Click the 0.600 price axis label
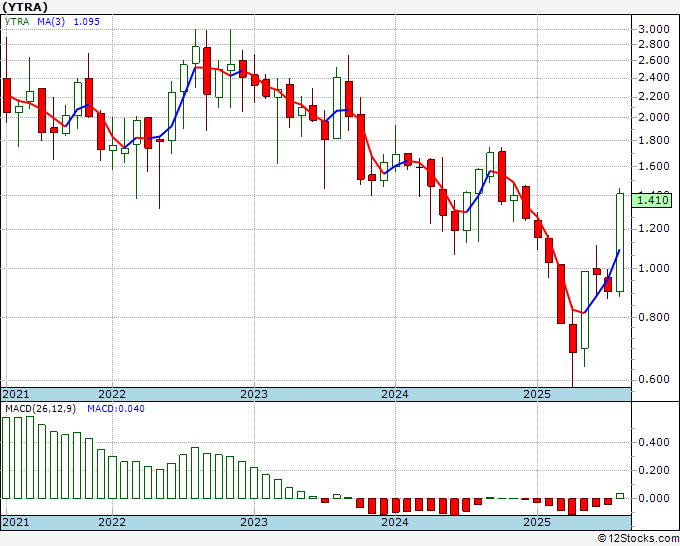Screen dimensions: 680x546 click(654, 379)
